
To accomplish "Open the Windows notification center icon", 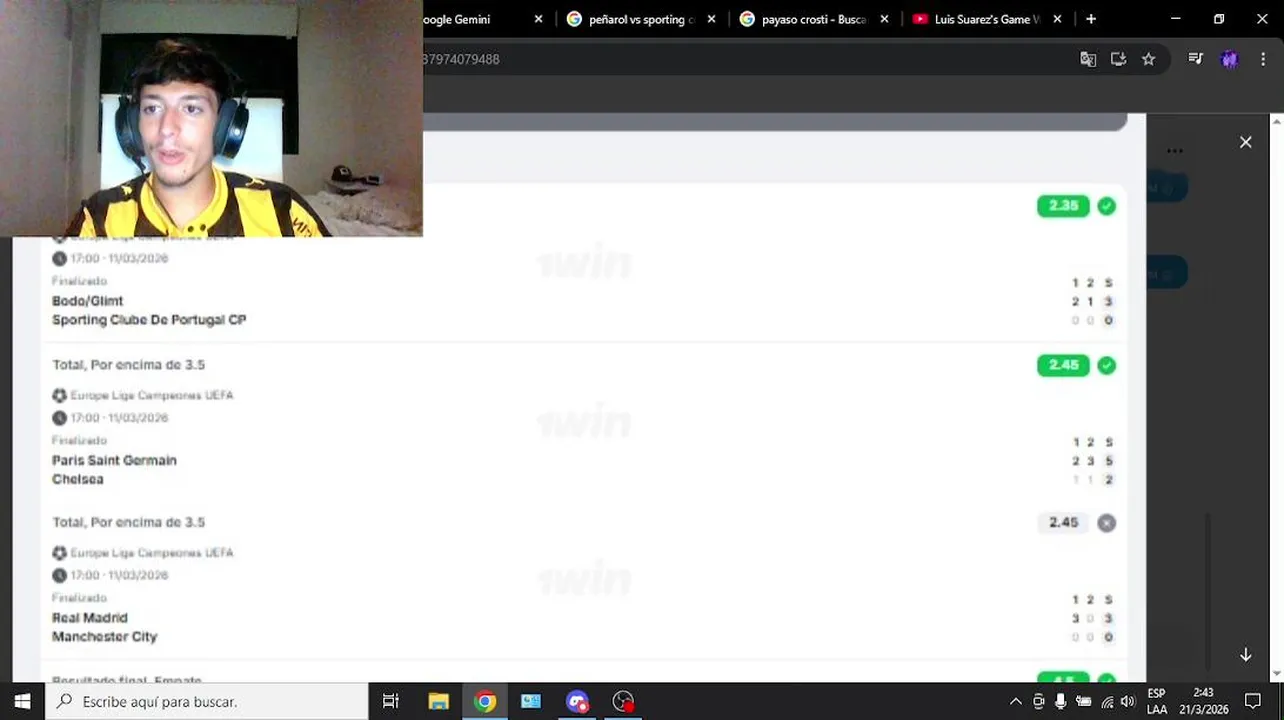I will 1253,701.
